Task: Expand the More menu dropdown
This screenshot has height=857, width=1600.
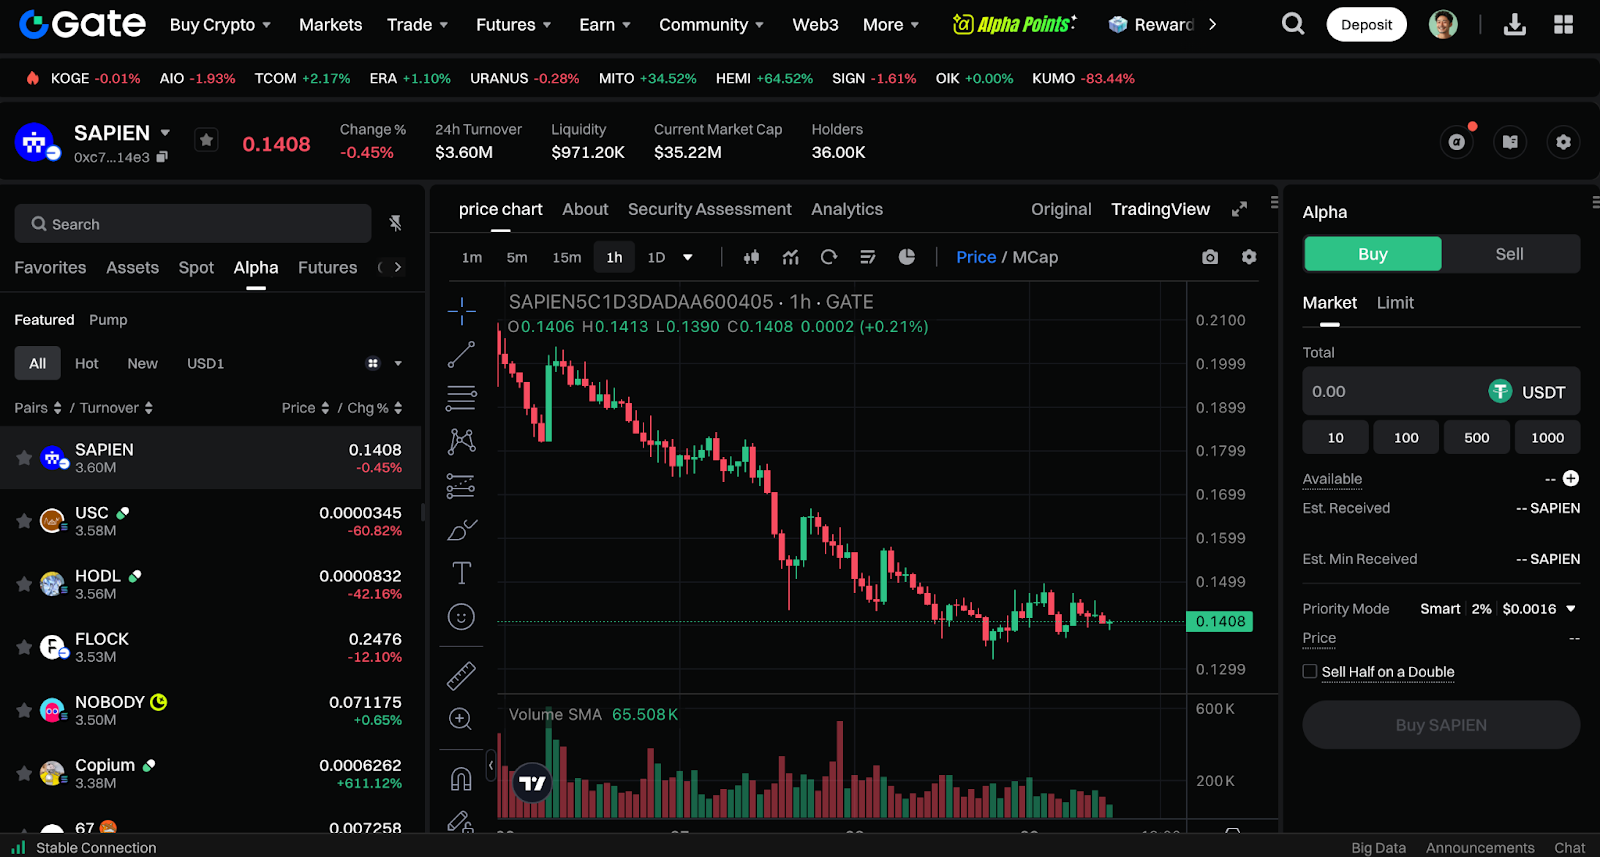Action: [x=890, y=24]
